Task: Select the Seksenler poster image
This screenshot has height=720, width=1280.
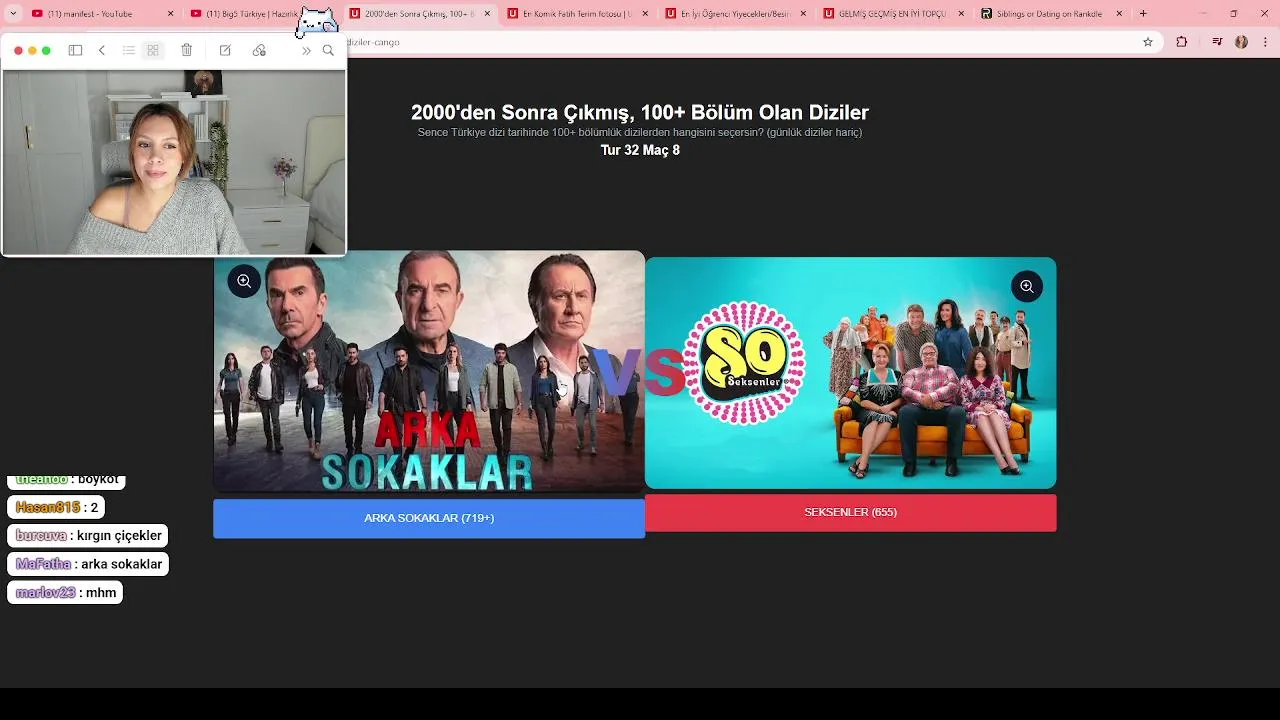Action: click(850, 373)
